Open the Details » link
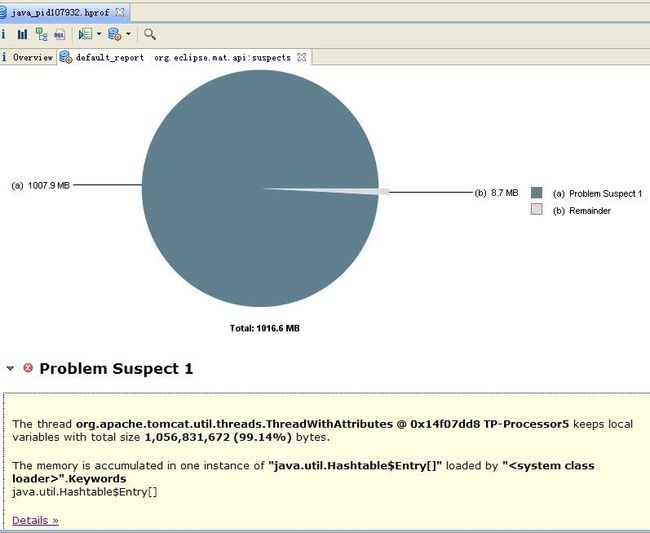 click(x=35, y=520)
